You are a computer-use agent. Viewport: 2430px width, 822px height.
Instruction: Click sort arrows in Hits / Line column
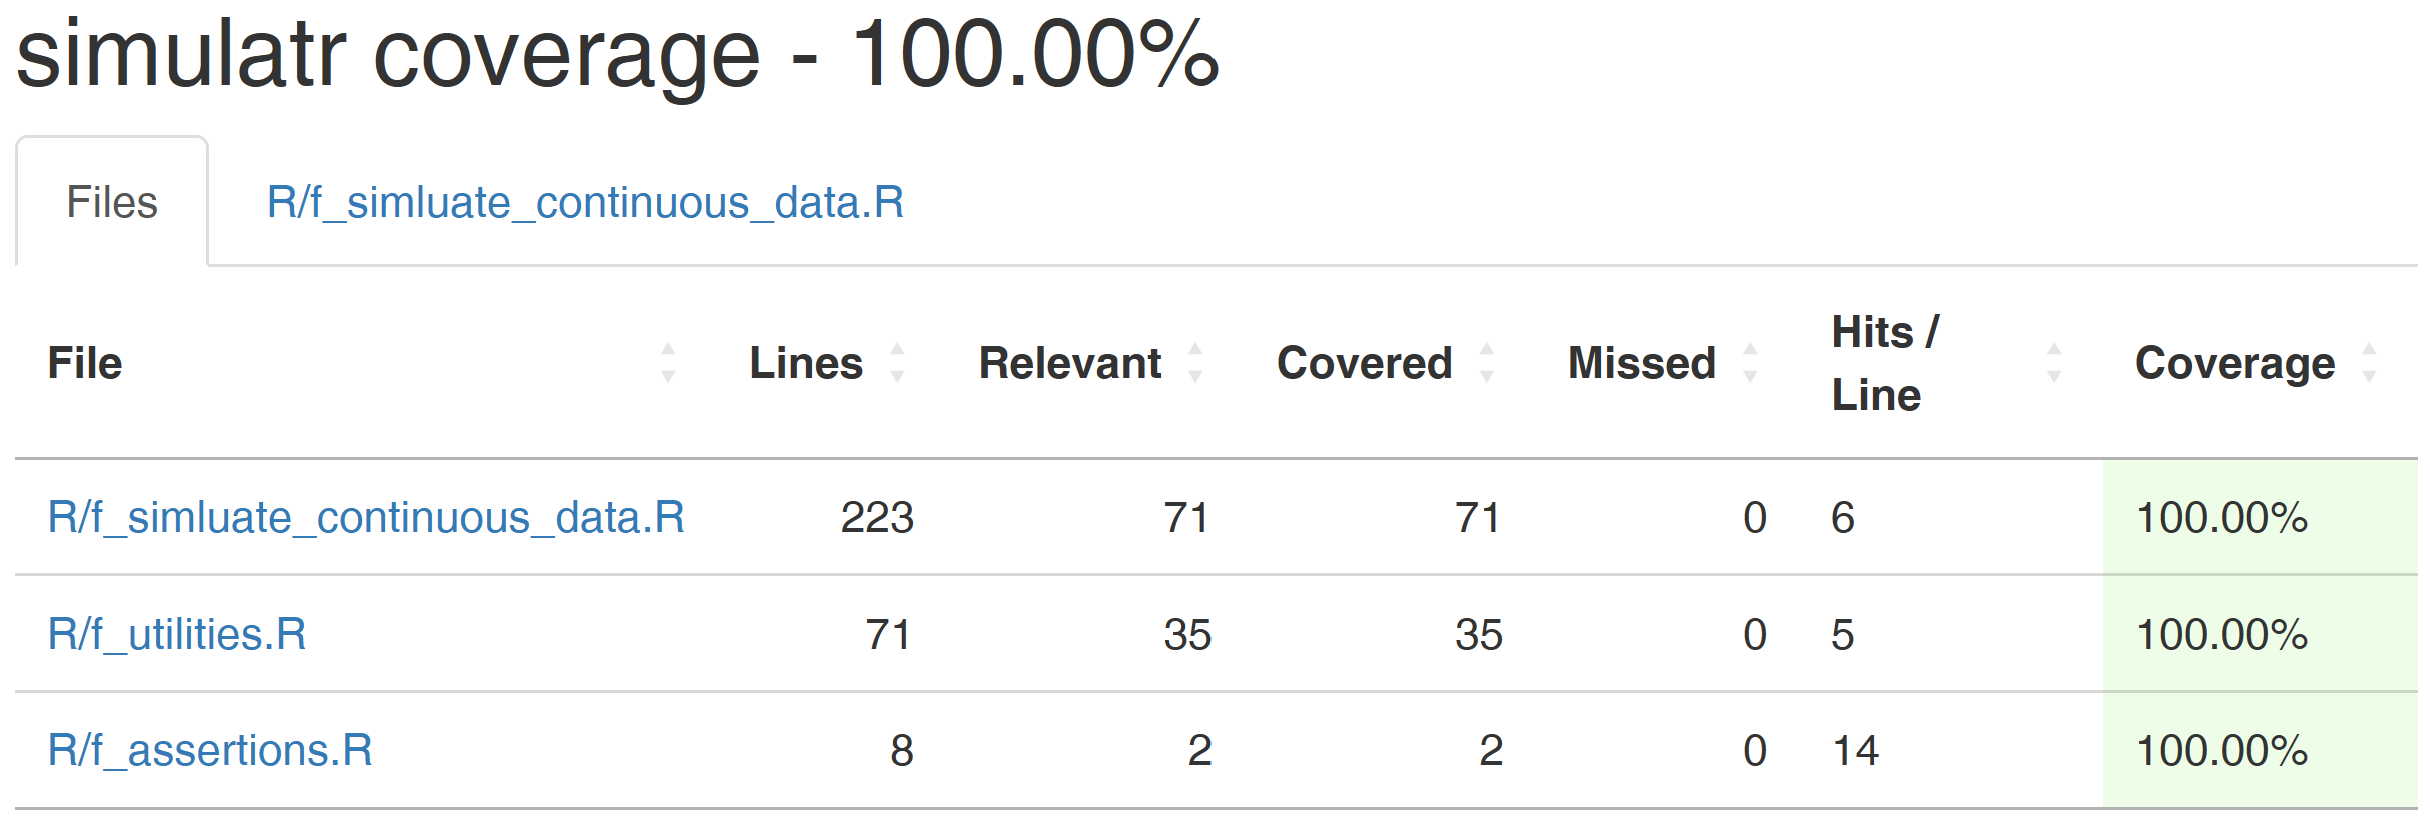2054,362
